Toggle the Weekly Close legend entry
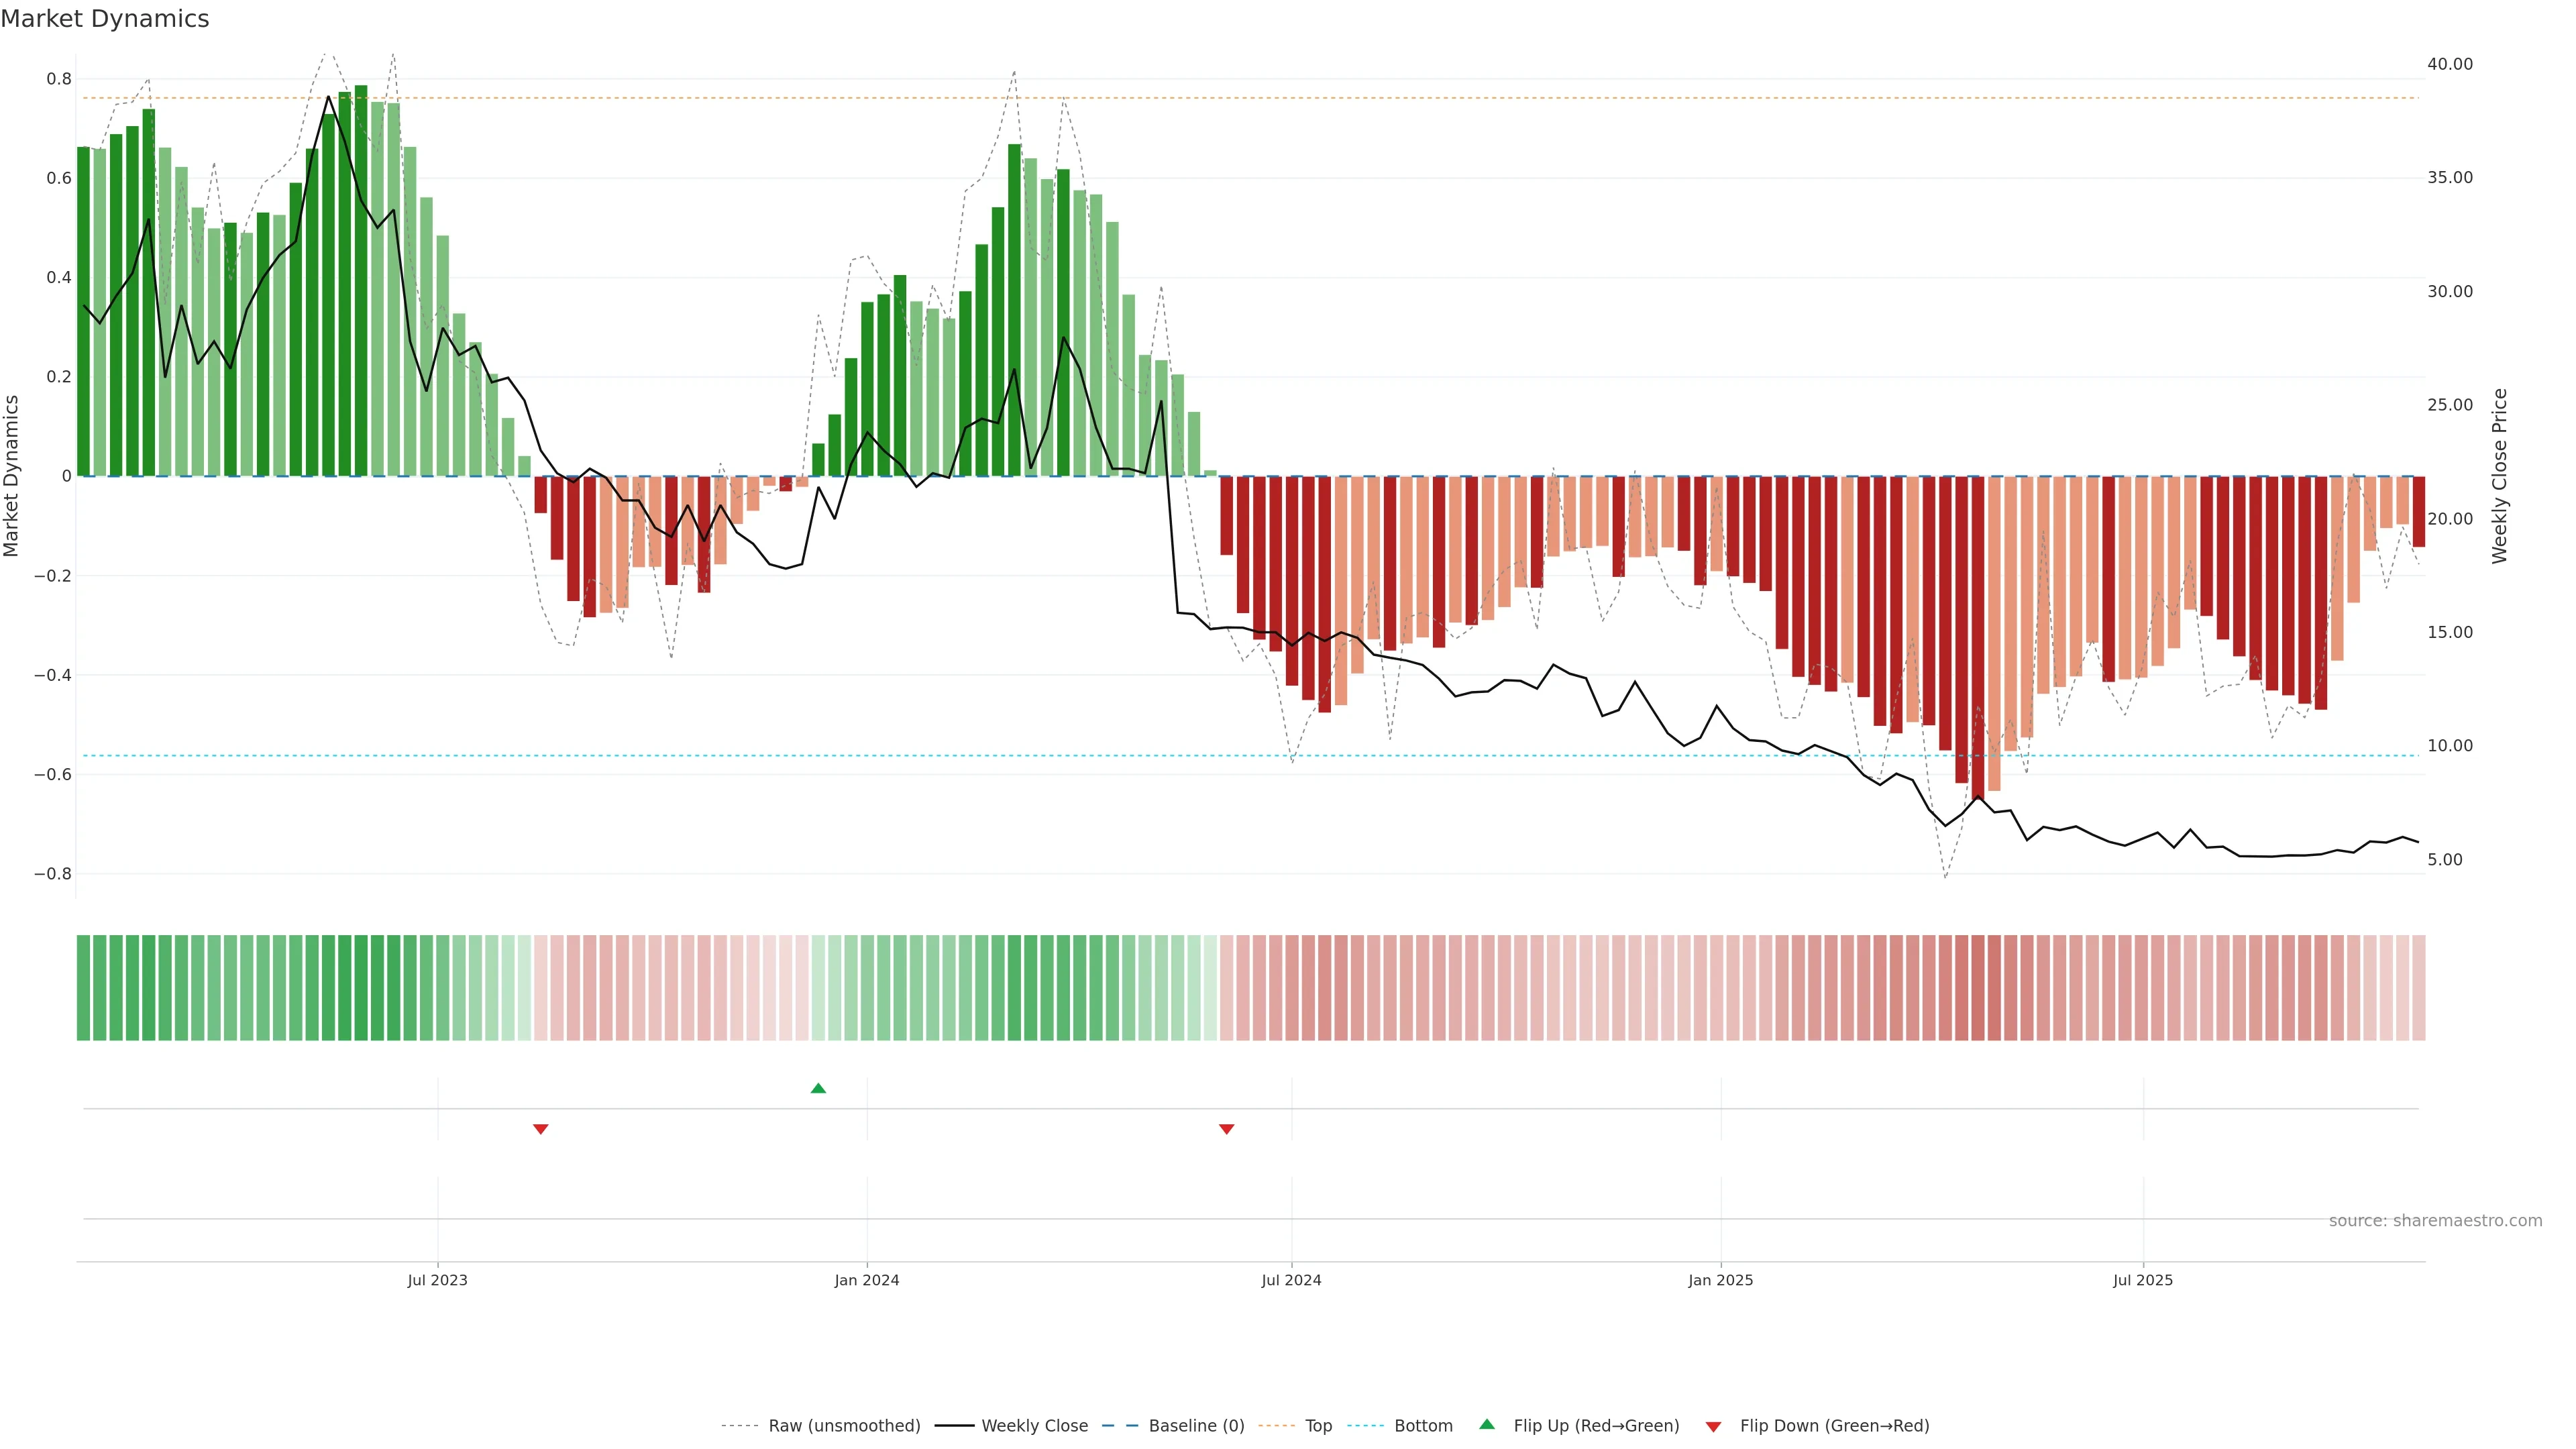The width and height of the screenshot is (2576, 1449). point(1034,1426)
